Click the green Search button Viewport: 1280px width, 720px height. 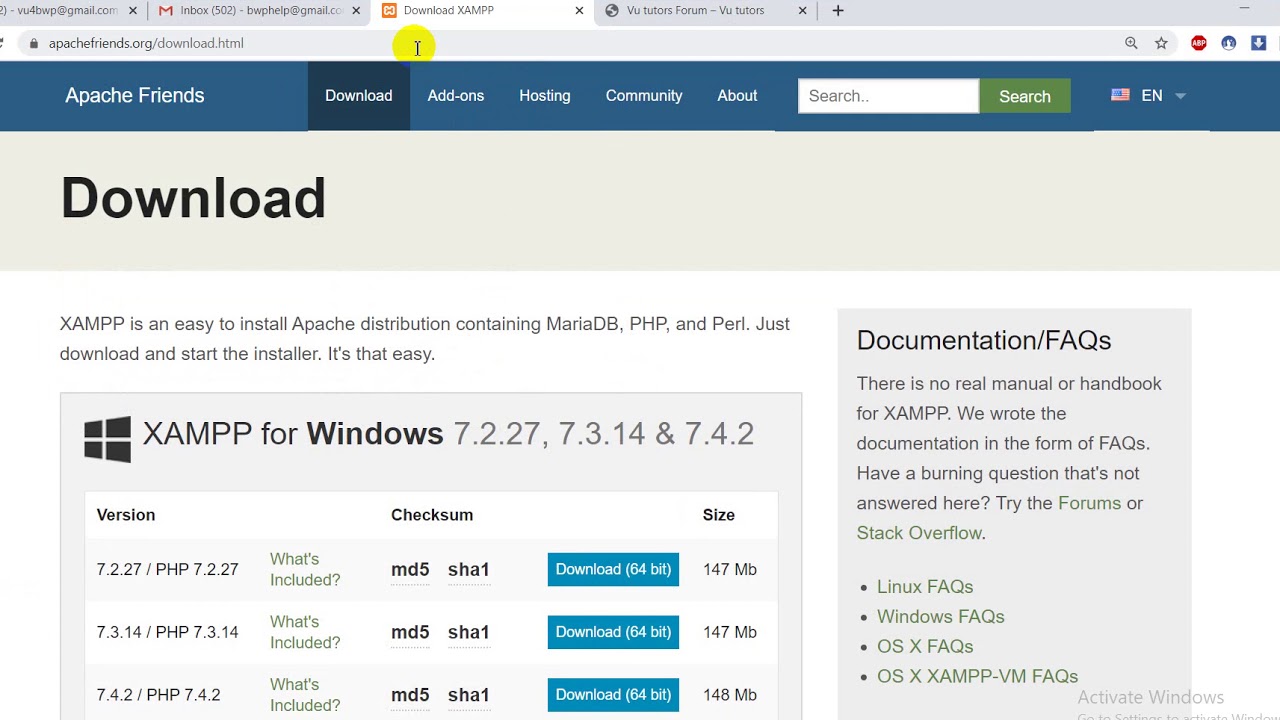(x=1025, y=96)
